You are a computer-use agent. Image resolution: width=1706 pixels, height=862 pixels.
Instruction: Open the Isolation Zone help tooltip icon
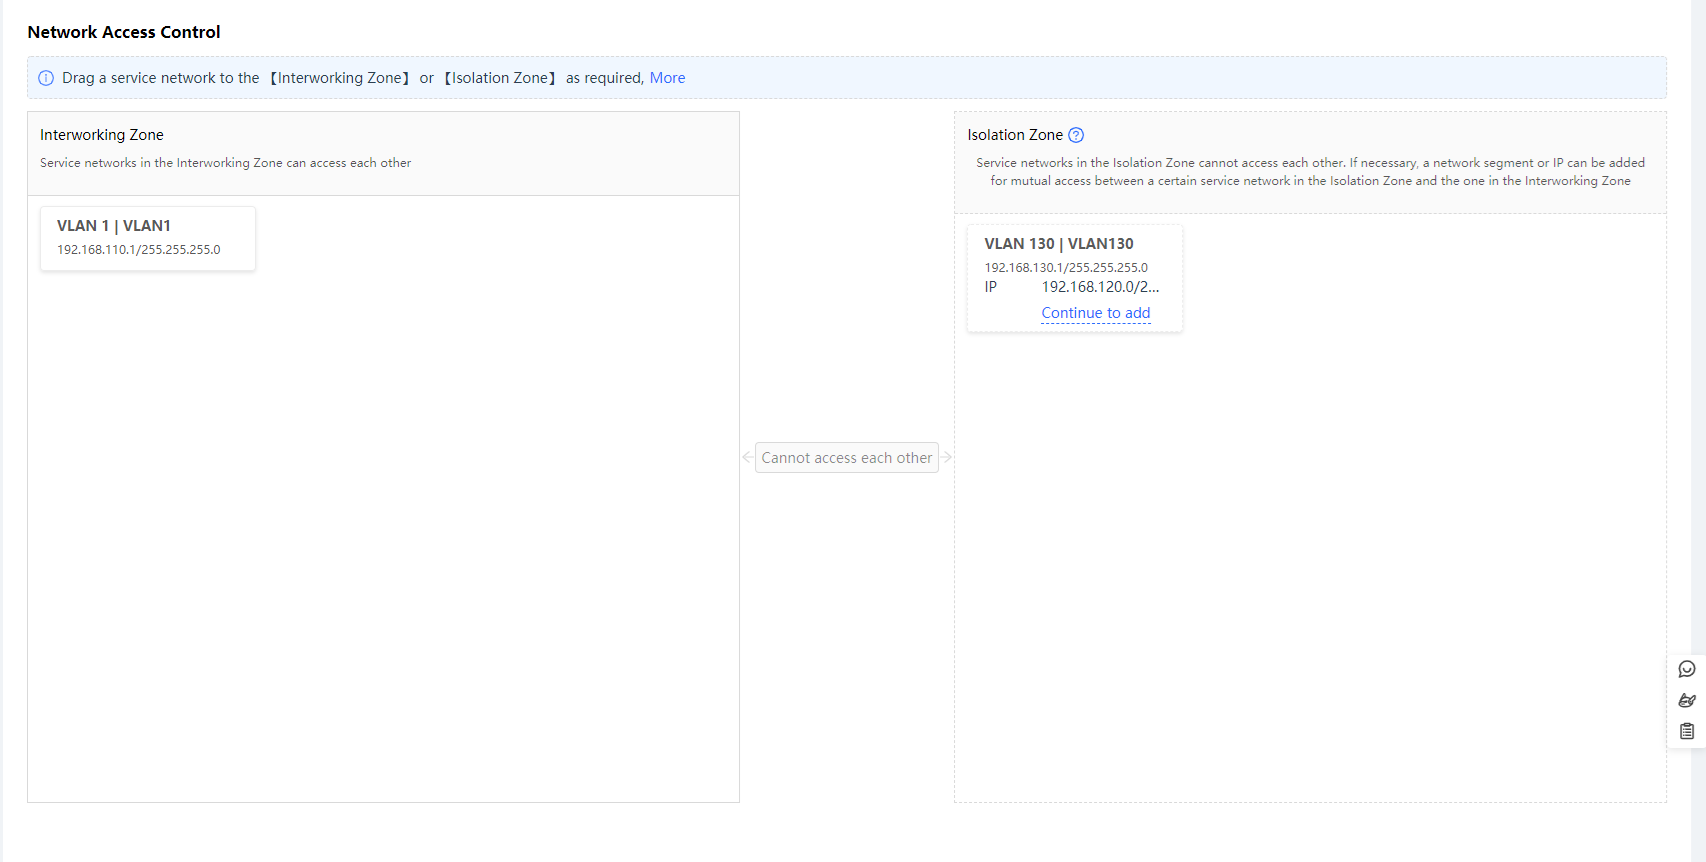point(1076,135)
